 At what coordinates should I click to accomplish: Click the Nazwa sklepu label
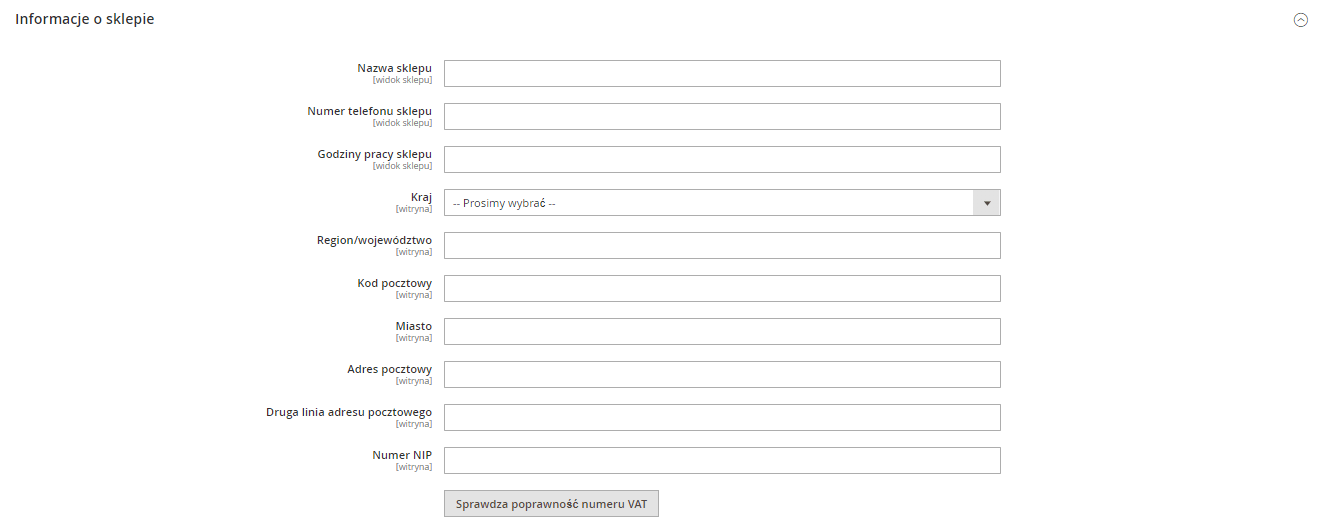[395, 68]
